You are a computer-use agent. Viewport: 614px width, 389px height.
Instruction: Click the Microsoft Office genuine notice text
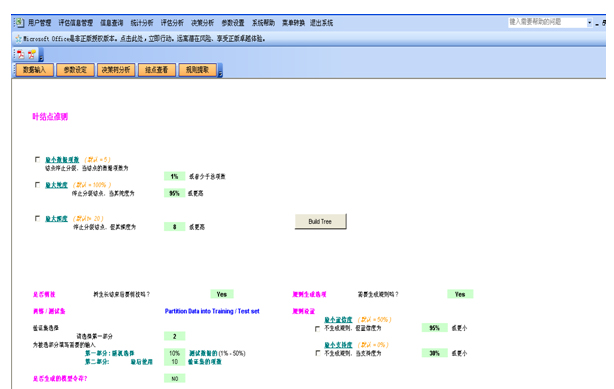pyautogui.click(x=144, y=38)
